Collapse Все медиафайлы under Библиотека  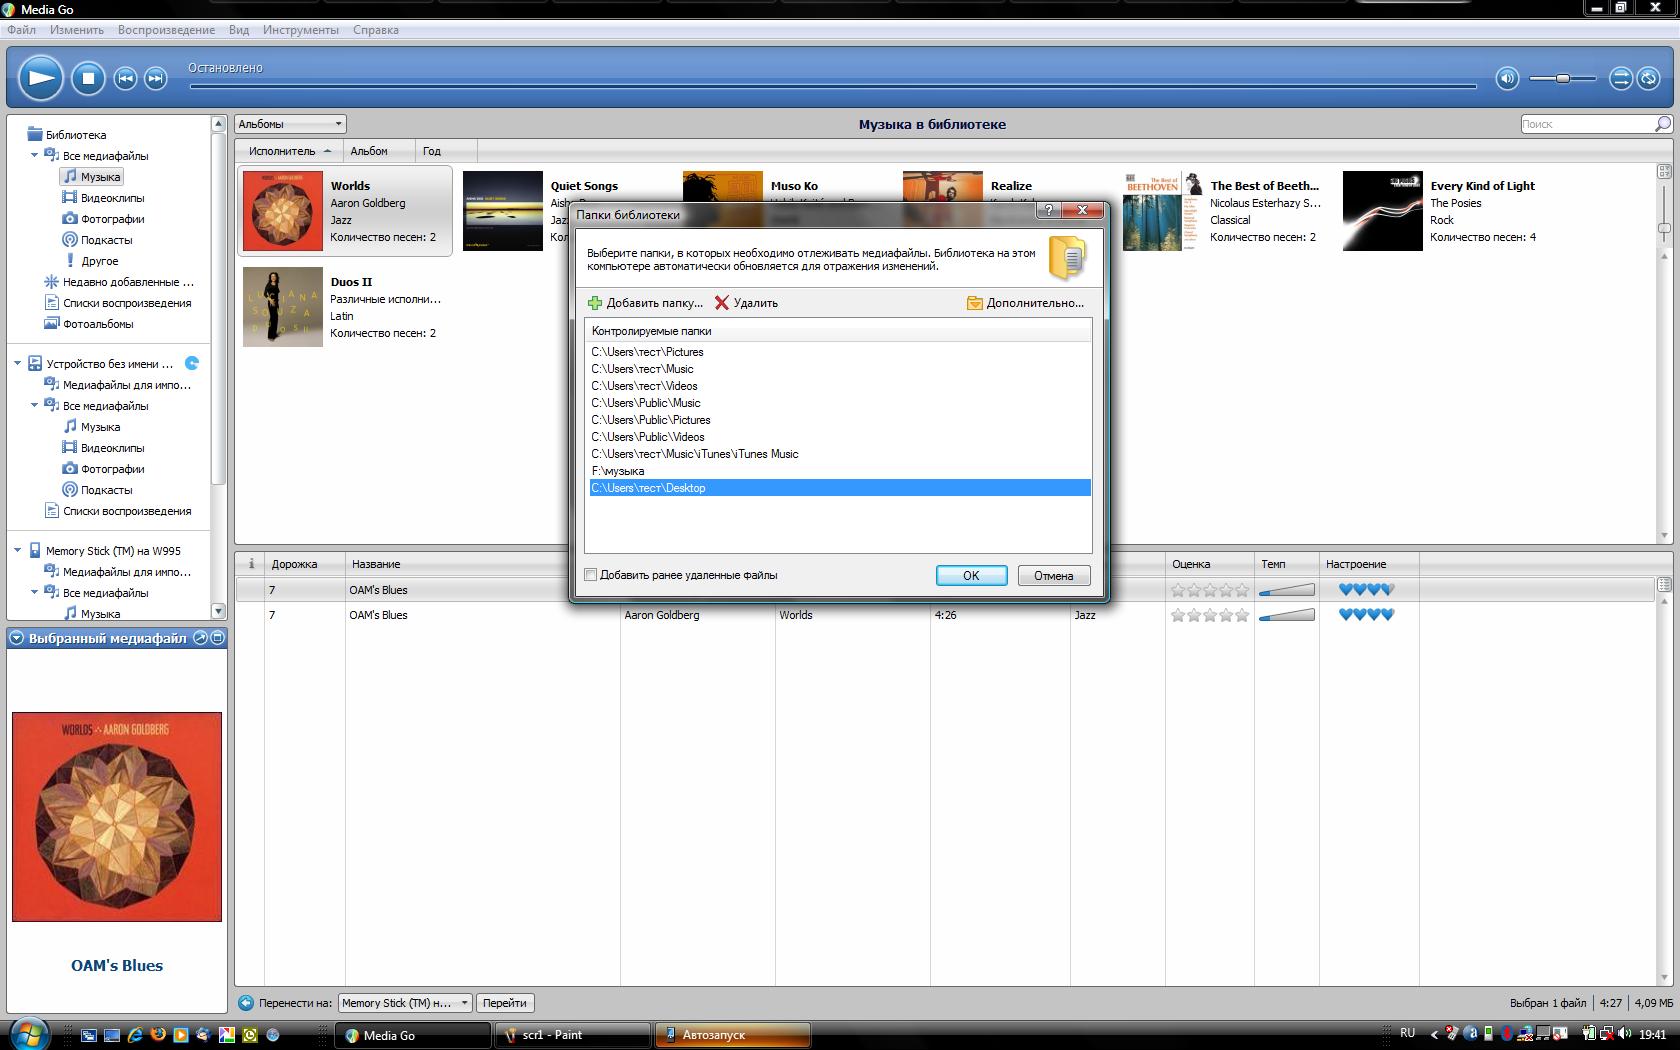(34, 156)
